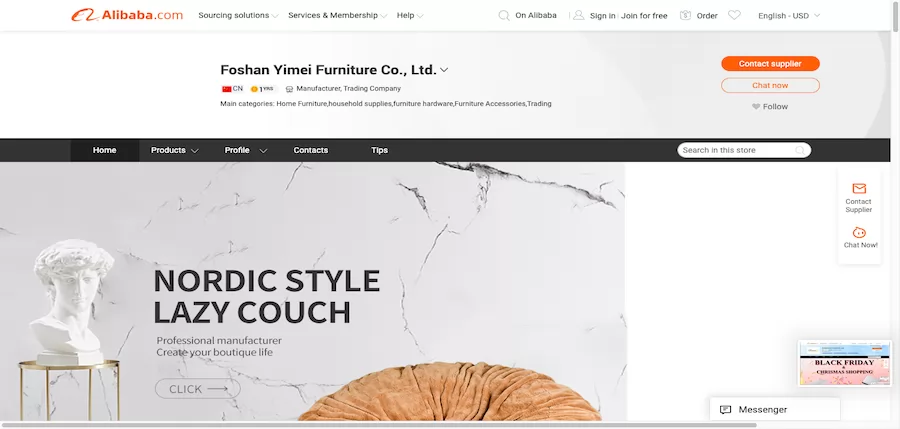Open the English - USD language selector
This screenshot has height=429, width=900.
click(x=789, y=16)
